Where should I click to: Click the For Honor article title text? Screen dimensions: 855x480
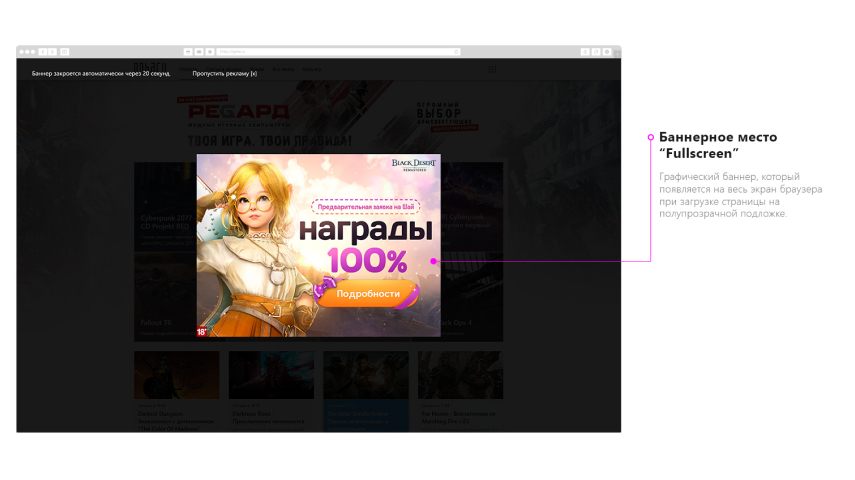coord(459,417)
